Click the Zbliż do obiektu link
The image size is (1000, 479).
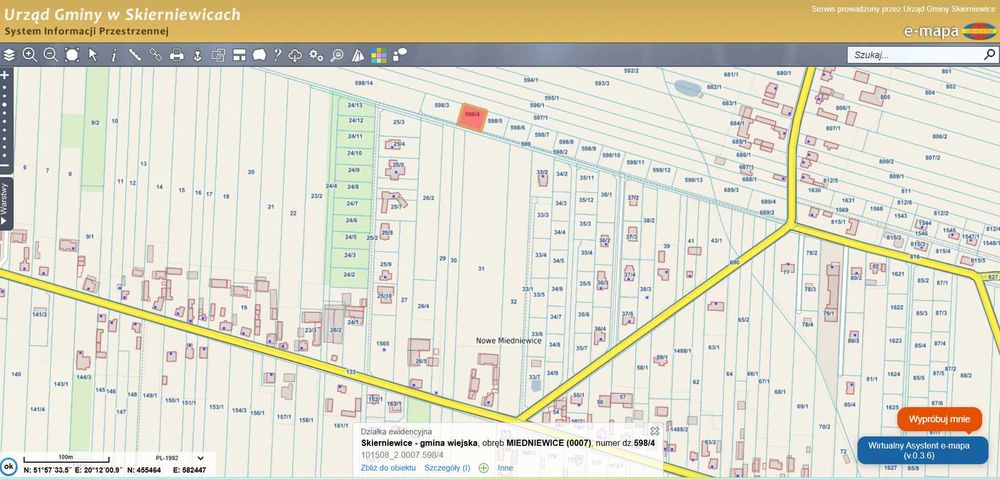coord(388,468)
